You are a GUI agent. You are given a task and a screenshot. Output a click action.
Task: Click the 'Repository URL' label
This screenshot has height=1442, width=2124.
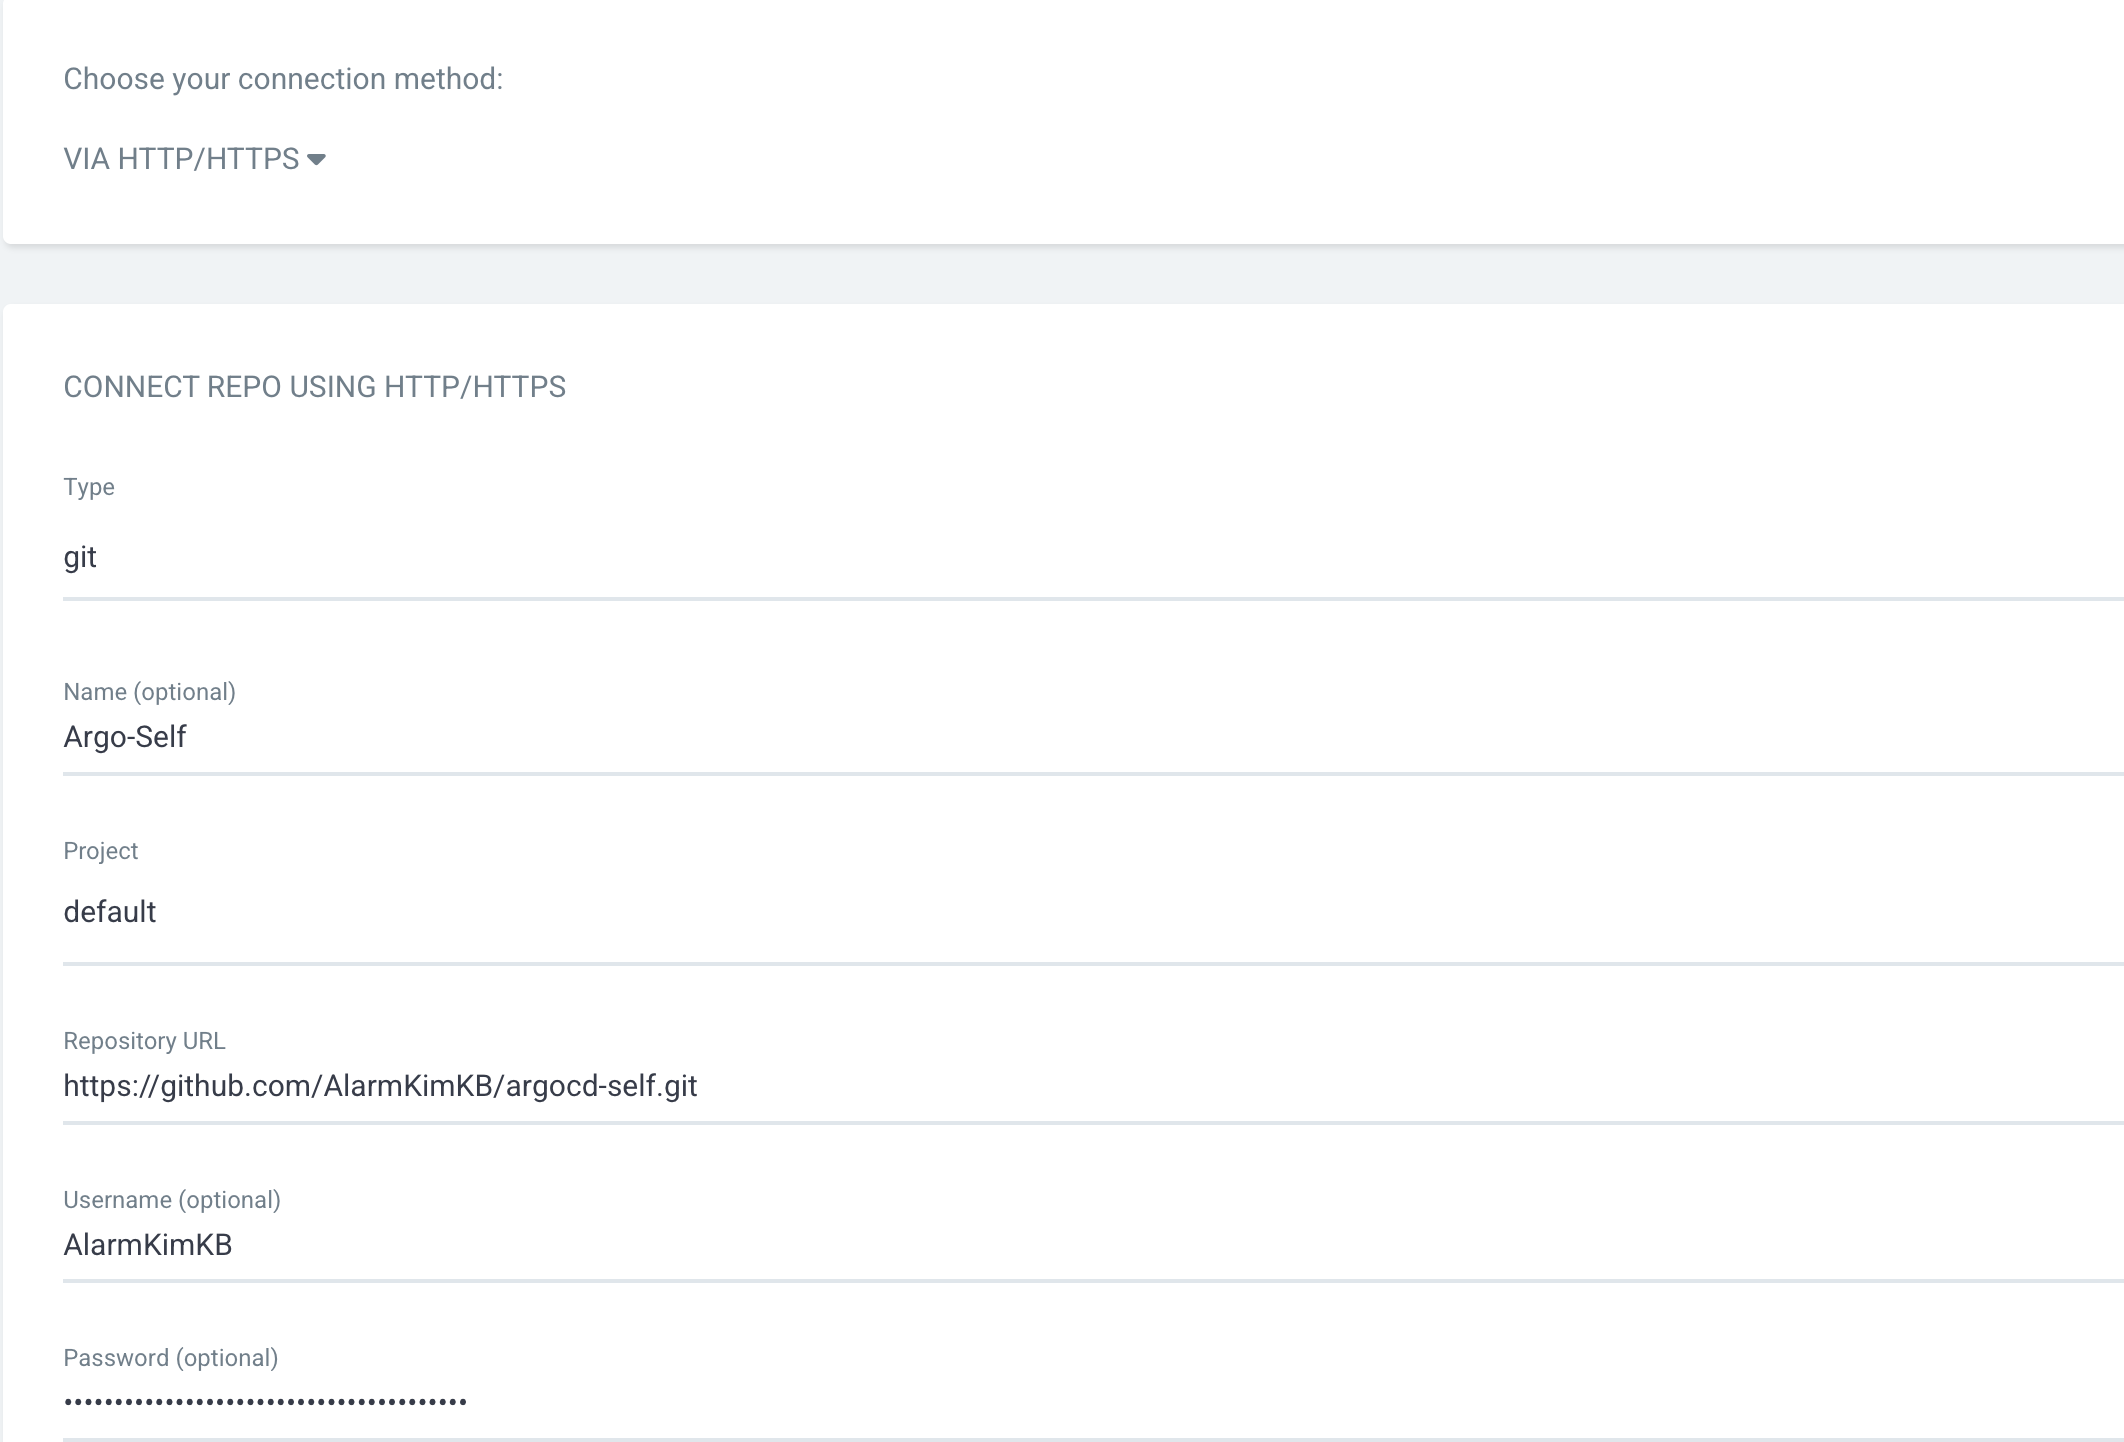pos(144,1041)
